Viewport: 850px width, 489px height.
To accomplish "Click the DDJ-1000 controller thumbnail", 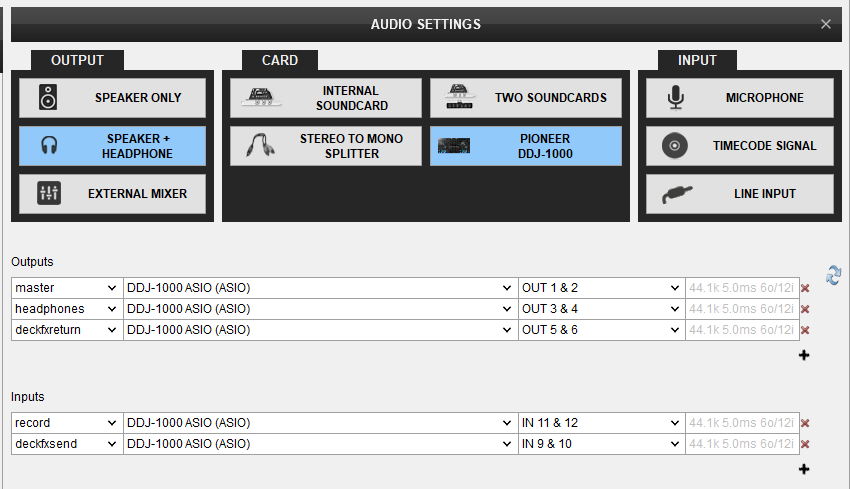I will [x=454, y=146].
